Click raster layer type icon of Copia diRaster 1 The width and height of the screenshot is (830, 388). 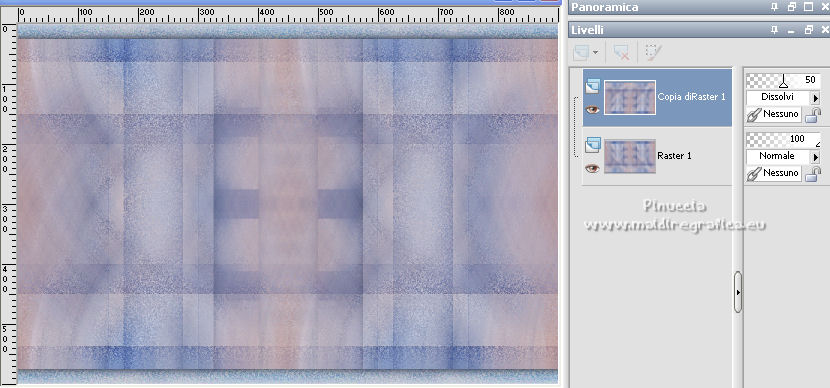click(x=592, y=86)
